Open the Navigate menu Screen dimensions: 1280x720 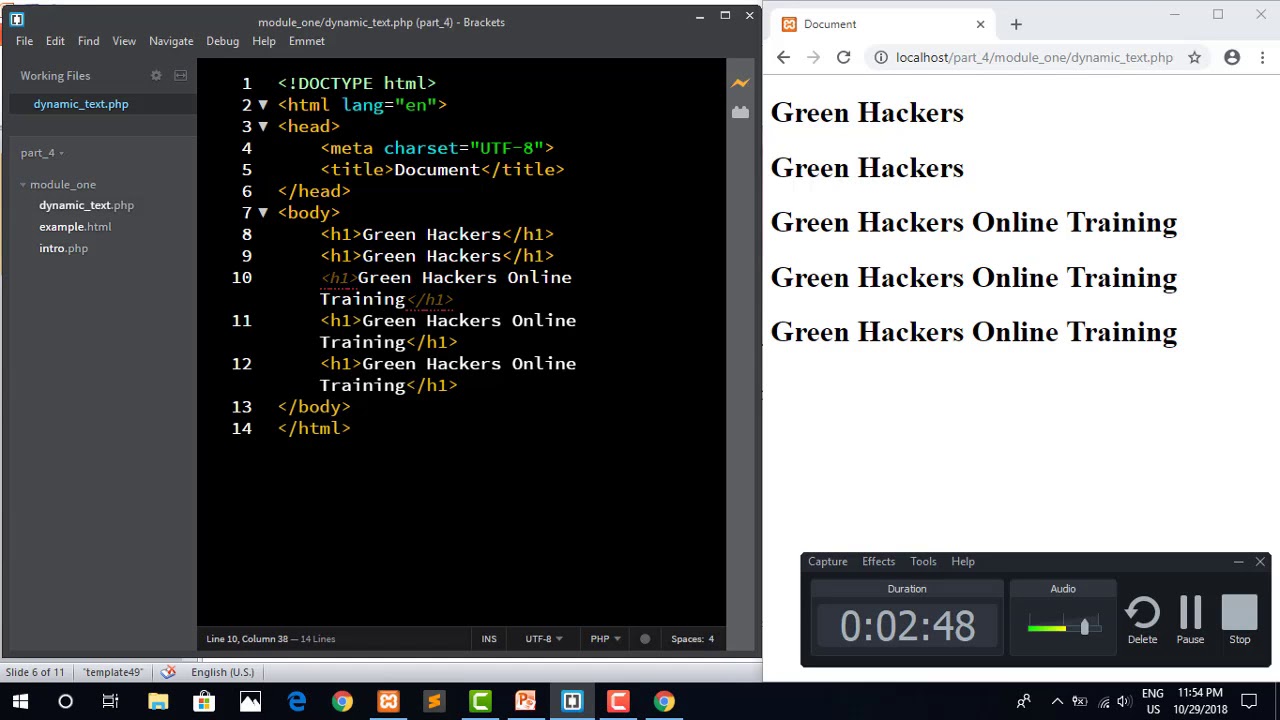click(171, 41)
